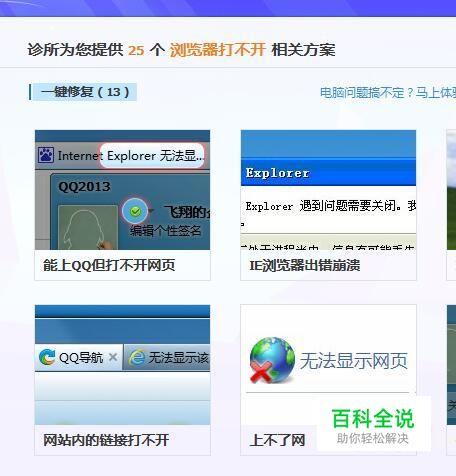Click the green checkmark status icon in QQ2013 thumbnail

(x=135, y=211)
